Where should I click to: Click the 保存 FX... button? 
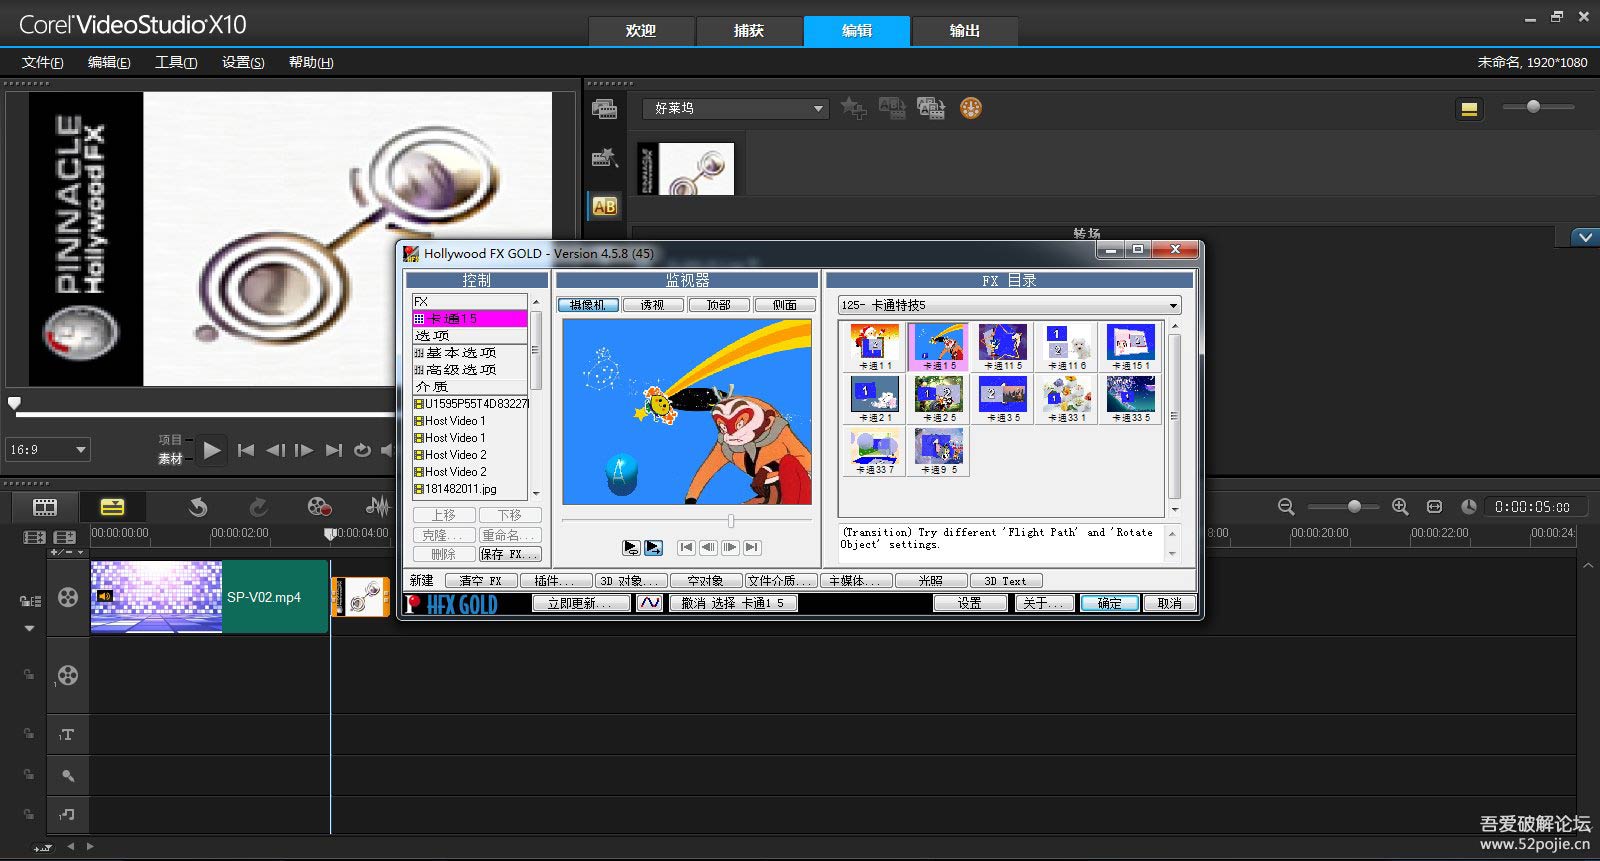(510, 554)
